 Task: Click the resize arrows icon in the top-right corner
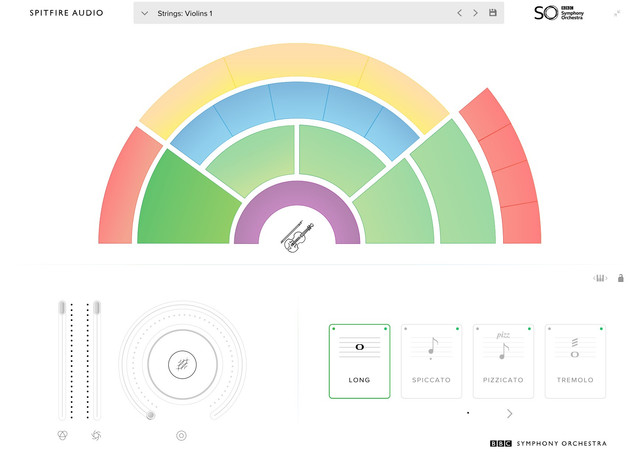click(617, 13)
